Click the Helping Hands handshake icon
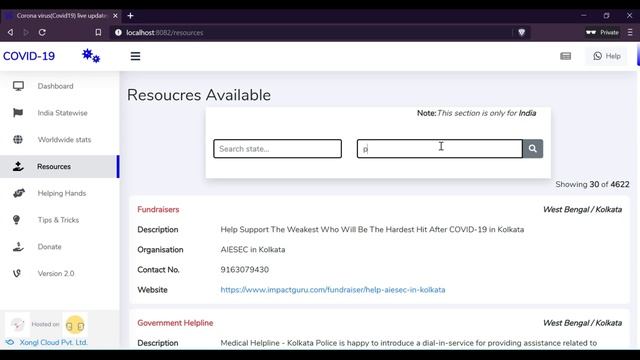This screenshot has width=640, height=360. 19,193
